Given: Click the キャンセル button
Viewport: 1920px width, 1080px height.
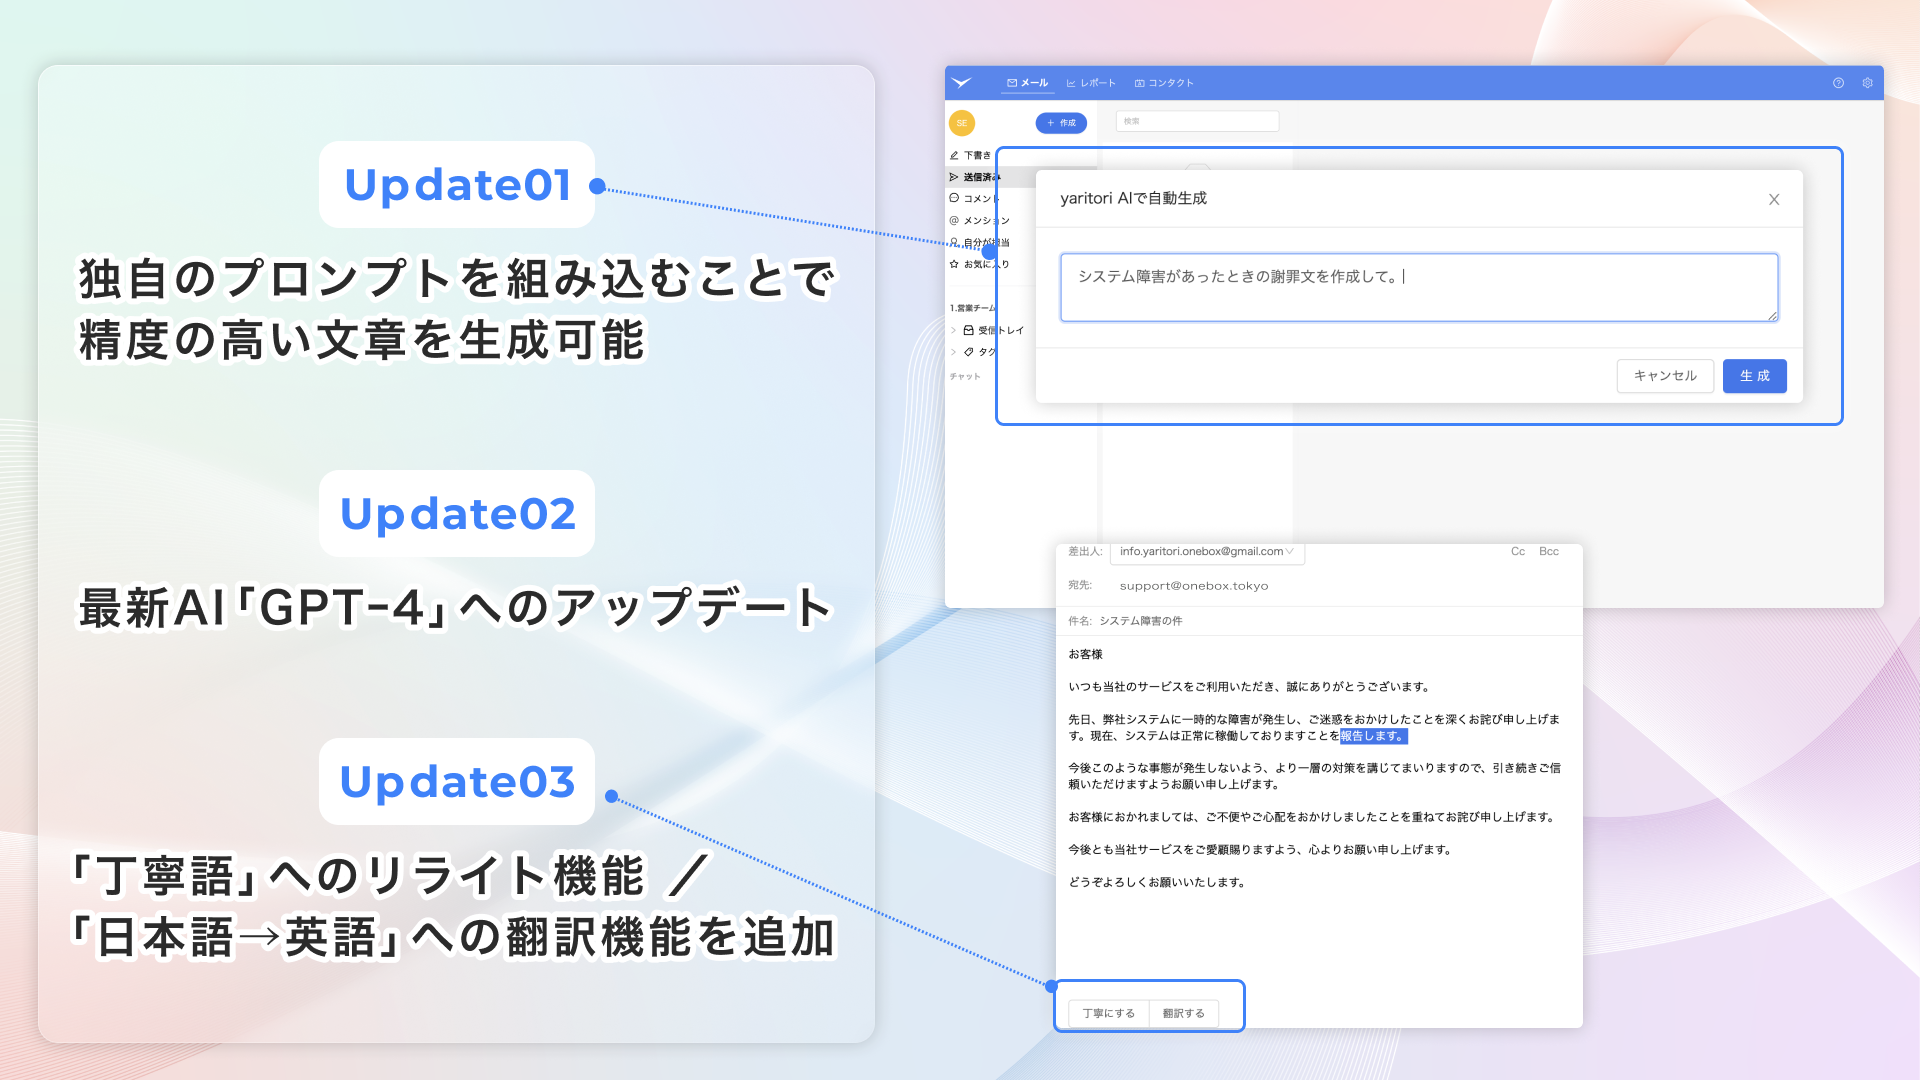Looking at the screenshot, I should 1664,376.
